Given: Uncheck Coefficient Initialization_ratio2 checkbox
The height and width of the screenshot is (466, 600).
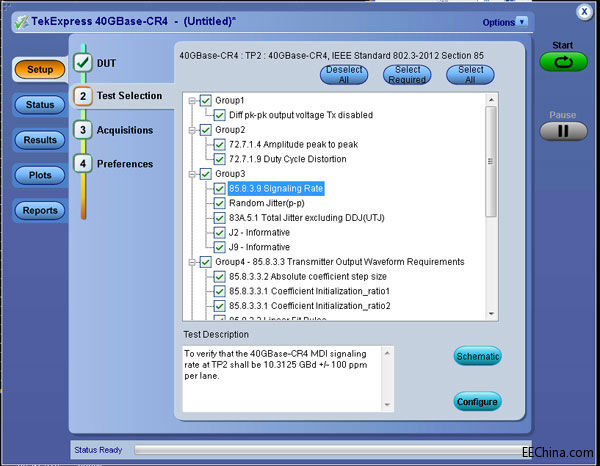Looking at the screenshot, I should pyautogui.click(x=219, y=306).
